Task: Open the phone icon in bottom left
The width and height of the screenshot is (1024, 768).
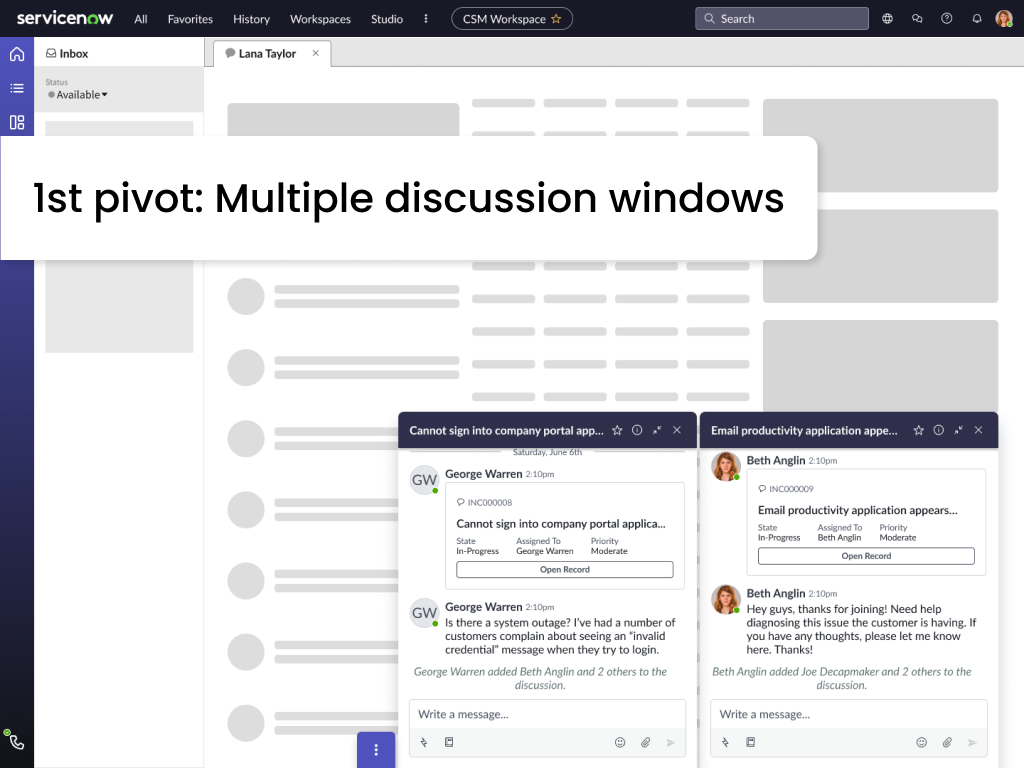Action: (16, 741)
